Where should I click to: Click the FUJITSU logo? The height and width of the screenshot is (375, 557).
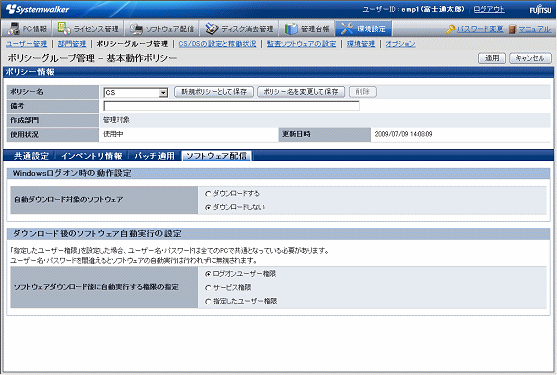pos(540,10)
